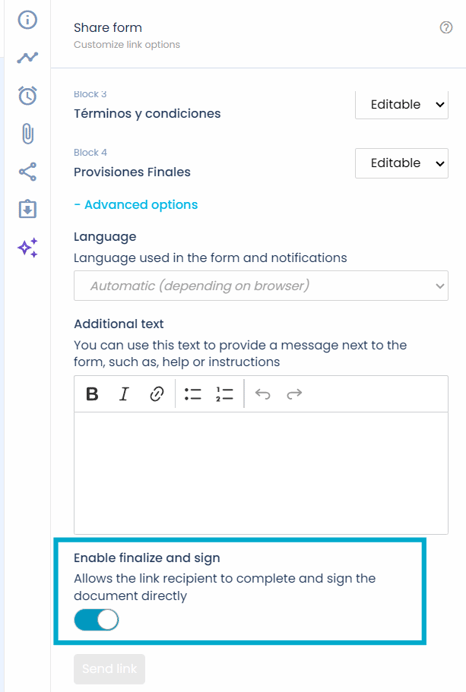Open Editable dropdown for Términos y condiciones
The height and width of the screenshot is (692, 466).
402,105
